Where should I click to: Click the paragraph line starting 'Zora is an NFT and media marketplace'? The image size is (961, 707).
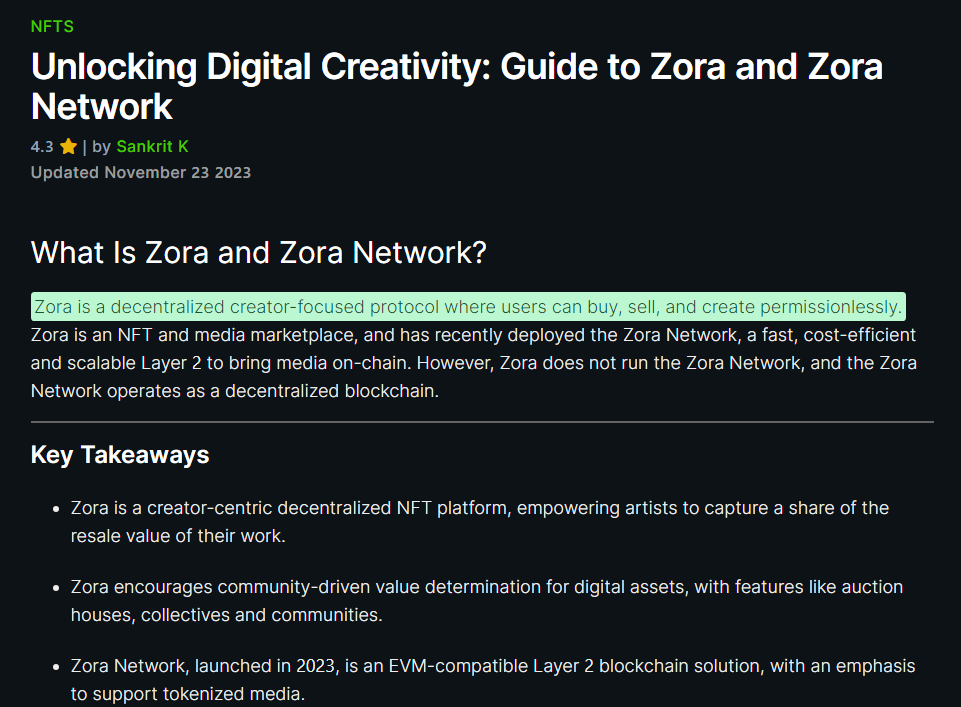click(473, 335)
